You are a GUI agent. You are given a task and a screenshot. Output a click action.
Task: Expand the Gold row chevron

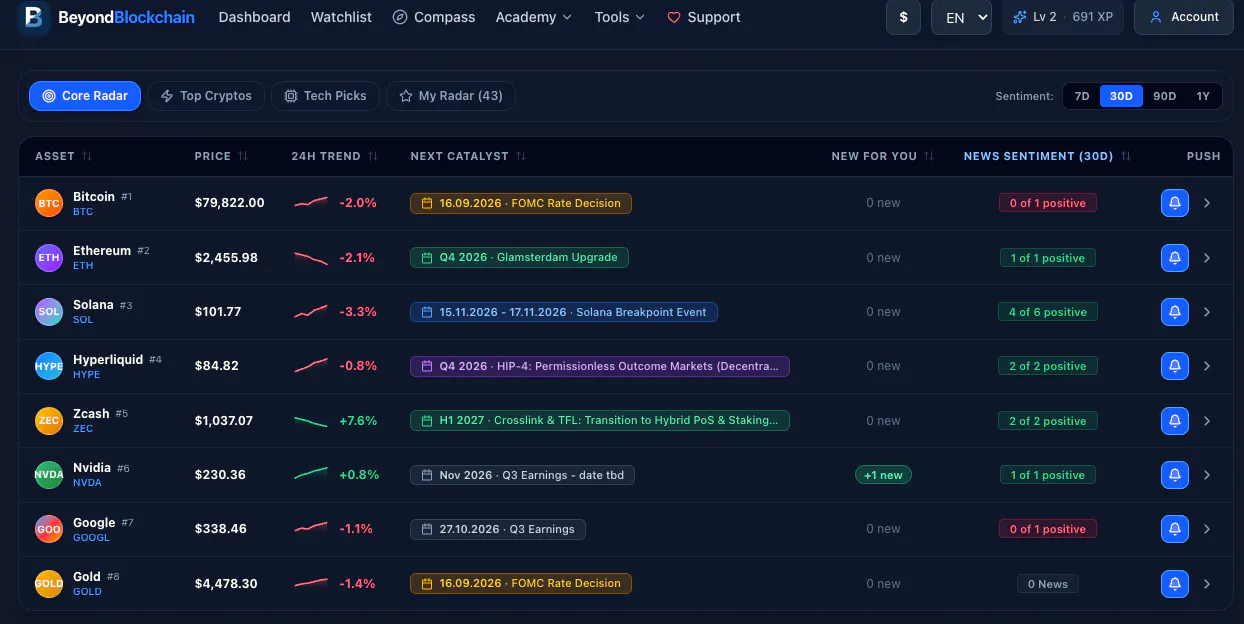pyautogui.click(x=1207, y=584)
